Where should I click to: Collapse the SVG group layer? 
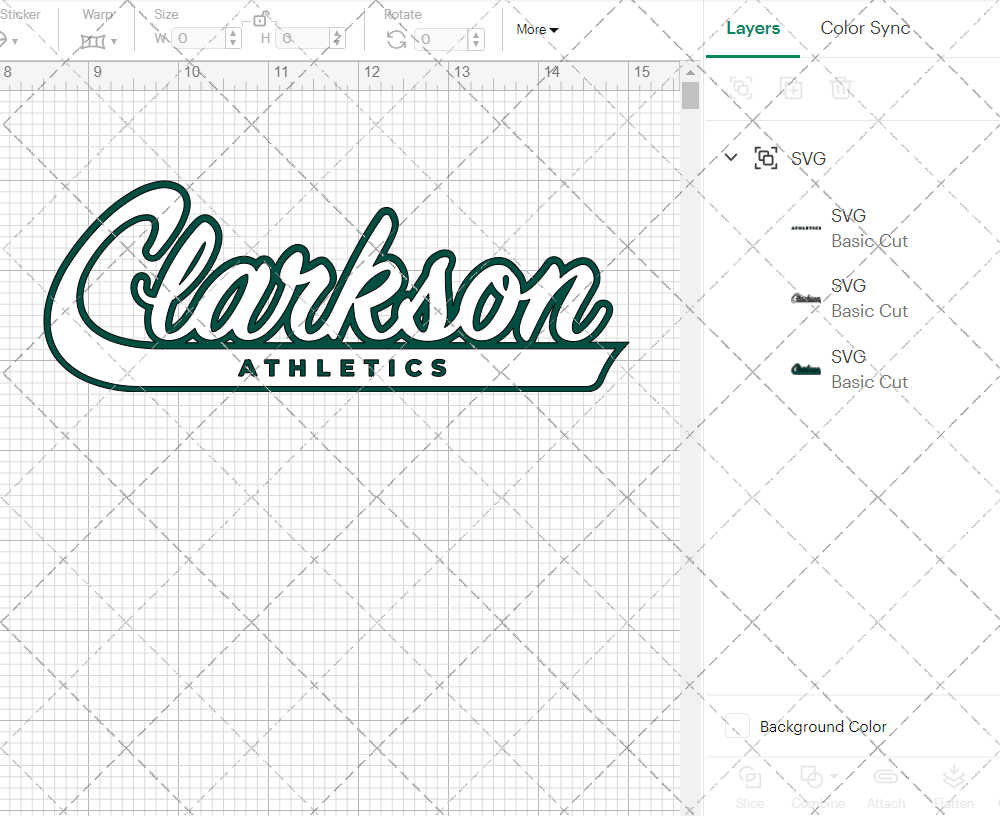point(730,157)
